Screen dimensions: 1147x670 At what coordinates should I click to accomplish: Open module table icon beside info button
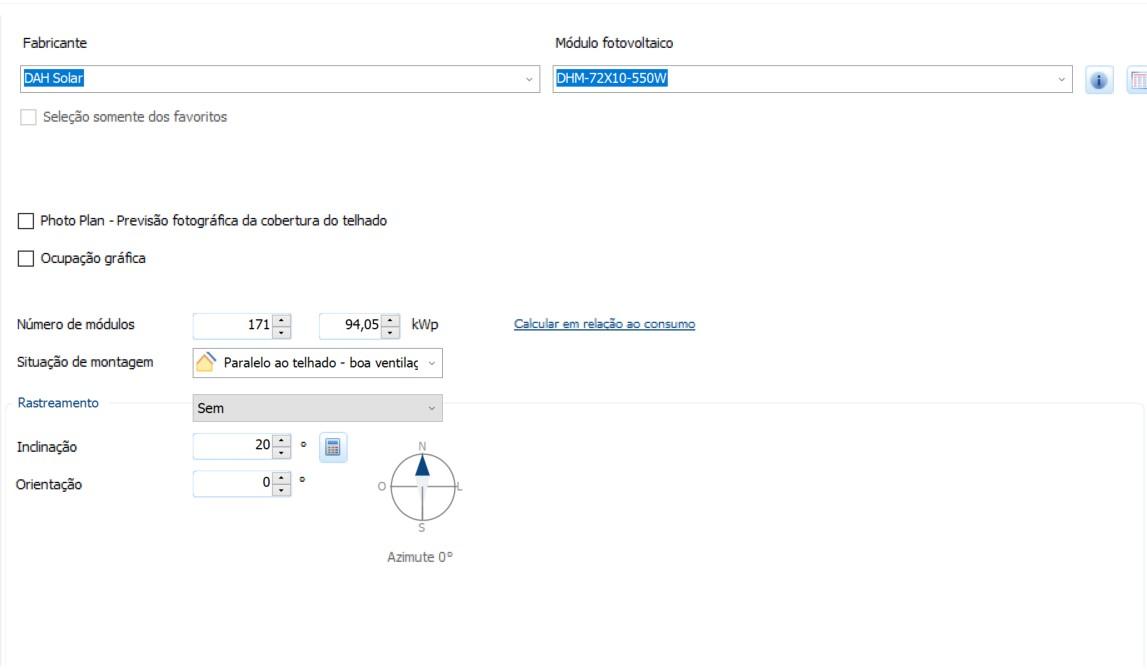pyautogui.click(x=1137, y=80)
